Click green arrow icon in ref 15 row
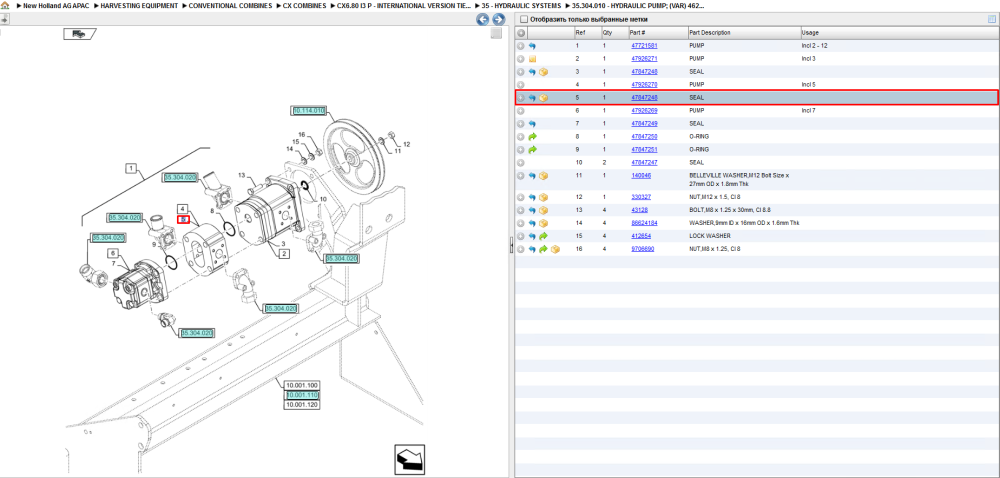 (543, 236)
